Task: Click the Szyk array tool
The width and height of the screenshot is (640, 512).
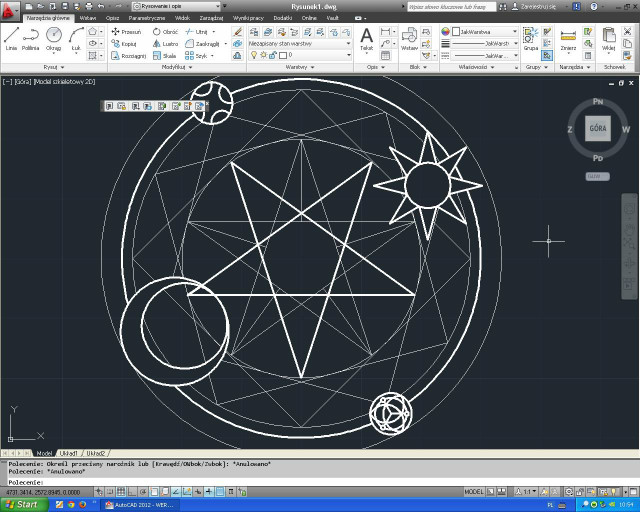Action: pos(196,56)
